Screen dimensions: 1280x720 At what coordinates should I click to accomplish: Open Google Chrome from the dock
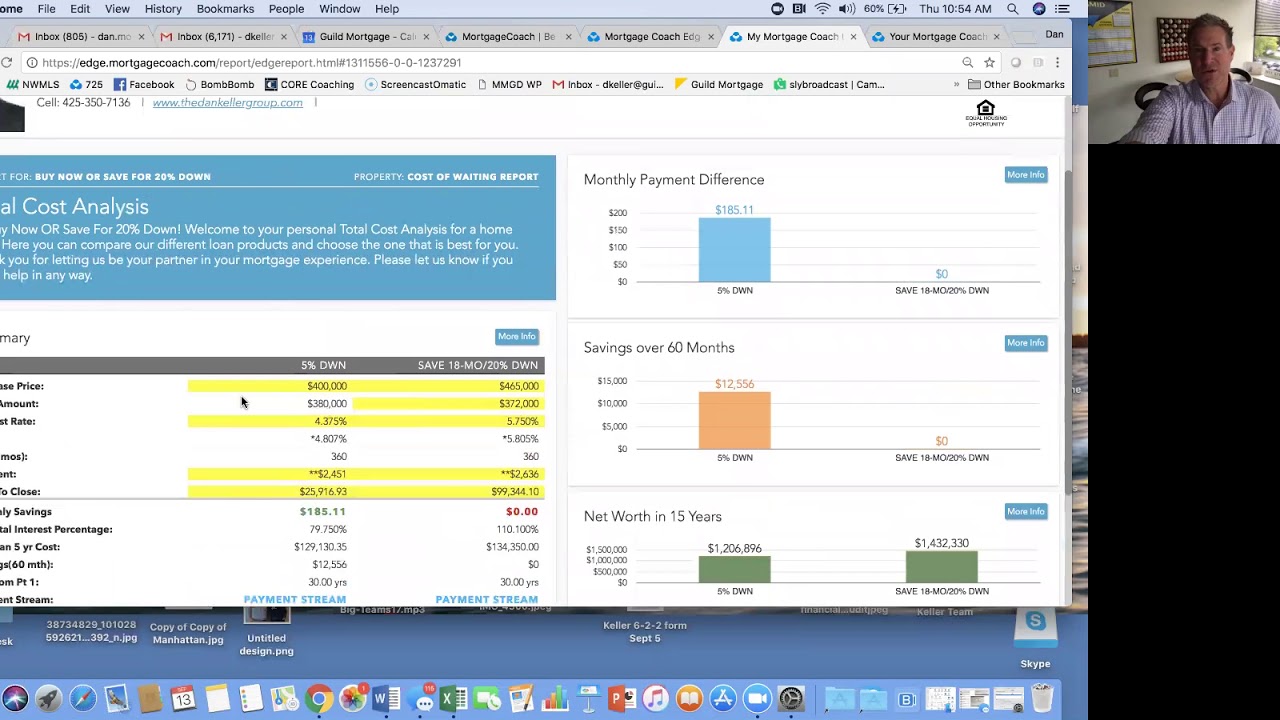click(x=319, y=699)
